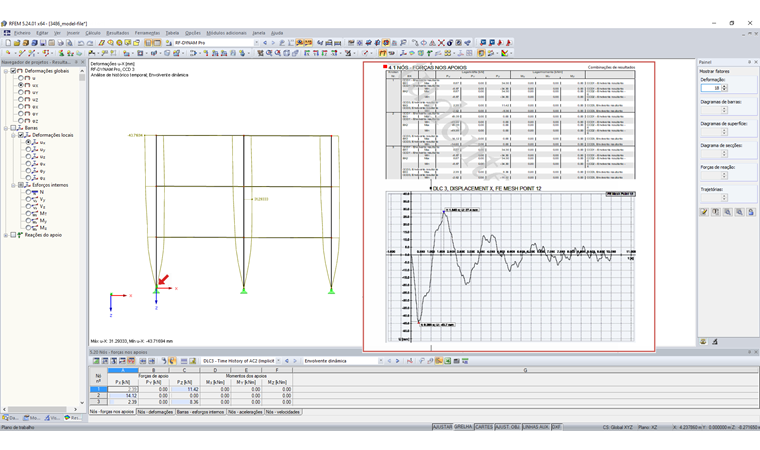Switch to Barras - esforços internos tab
This screenshot has height=450, width=760.
200,412
